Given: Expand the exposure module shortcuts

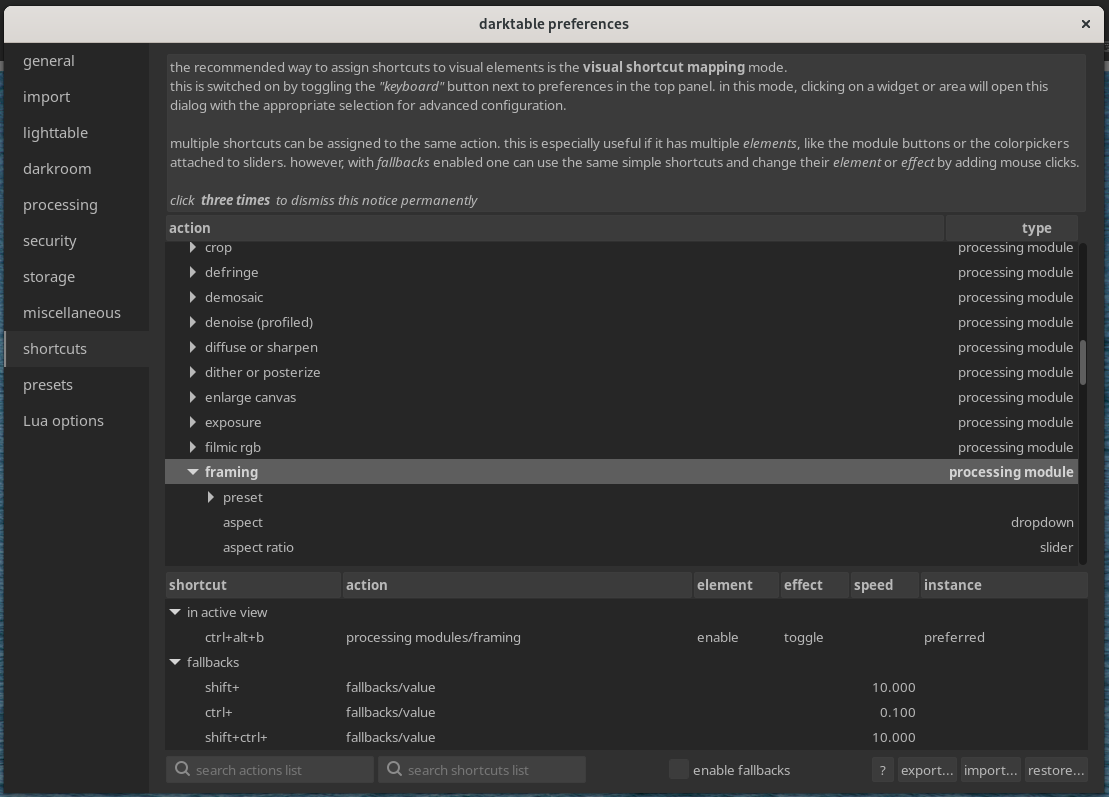Looking at the screenshot, I should [x=193, y=422].
